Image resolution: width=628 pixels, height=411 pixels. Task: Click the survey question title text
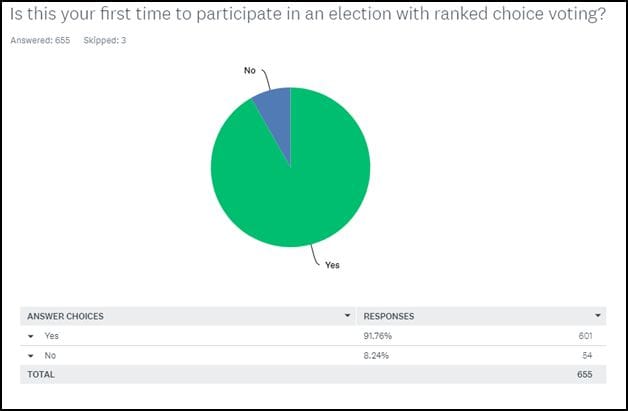pos(308,17)
